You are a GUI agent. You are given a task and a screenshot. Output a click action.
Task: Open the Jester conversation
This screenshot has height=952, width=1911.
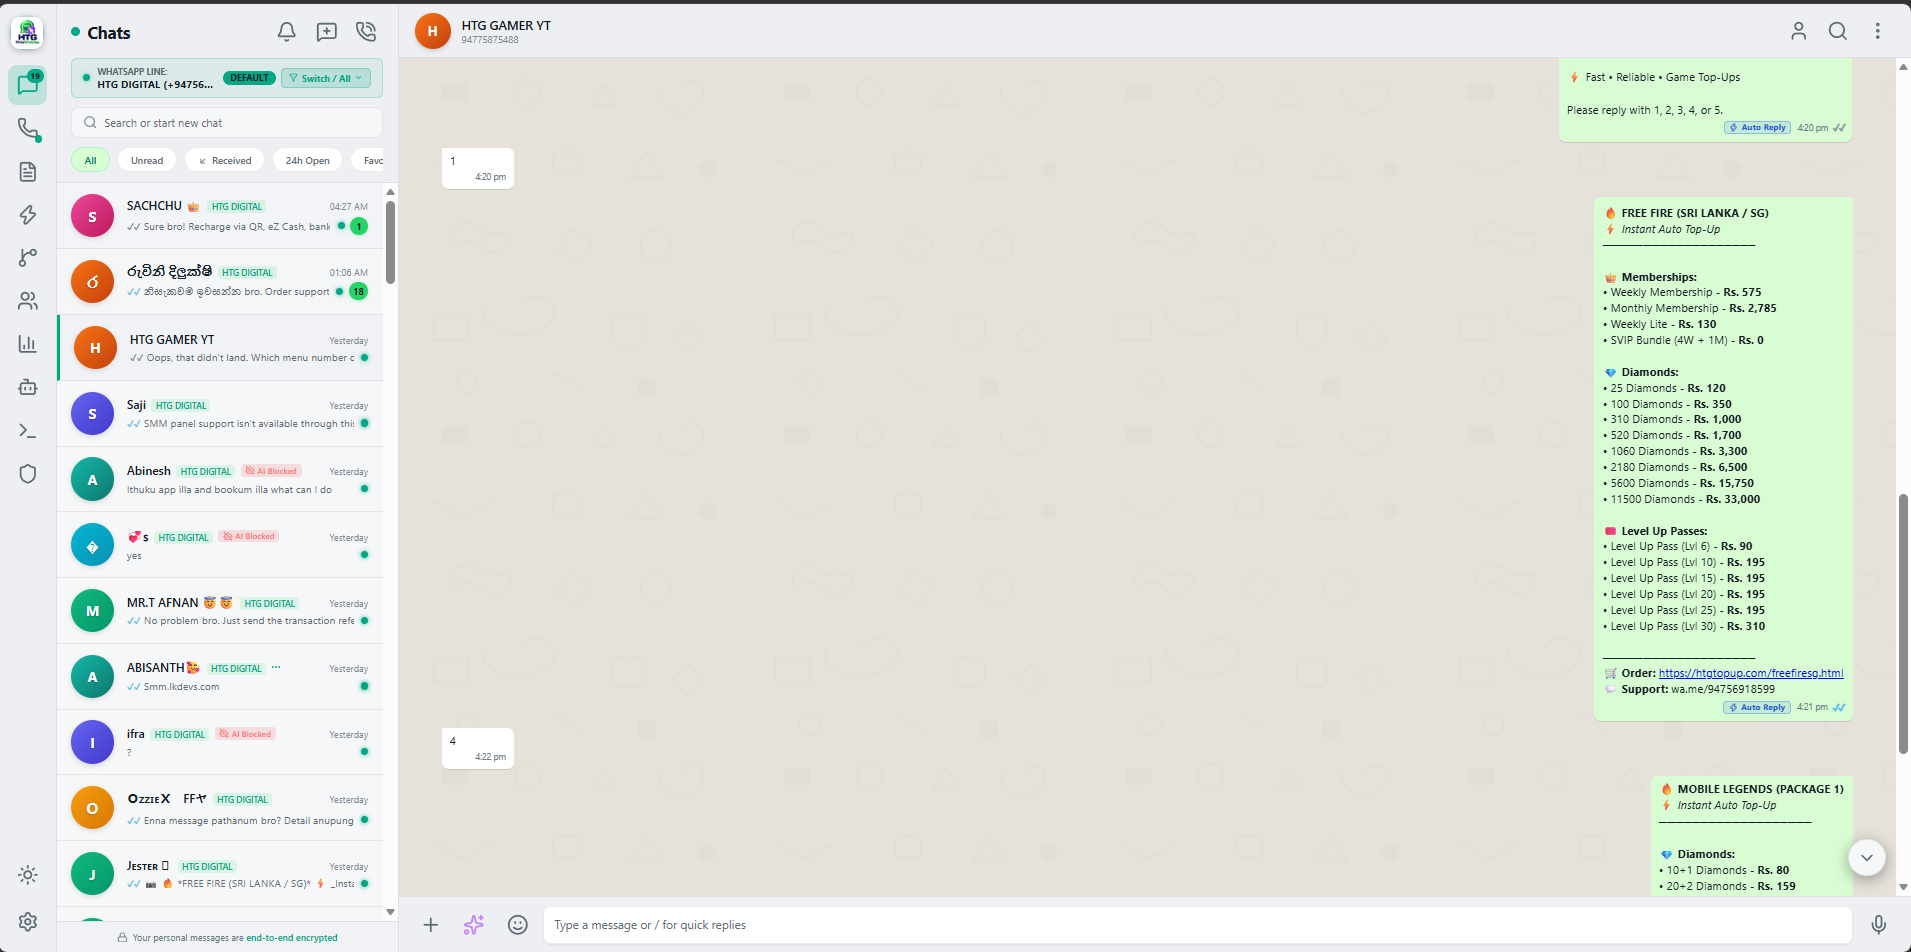coord(220,874)
